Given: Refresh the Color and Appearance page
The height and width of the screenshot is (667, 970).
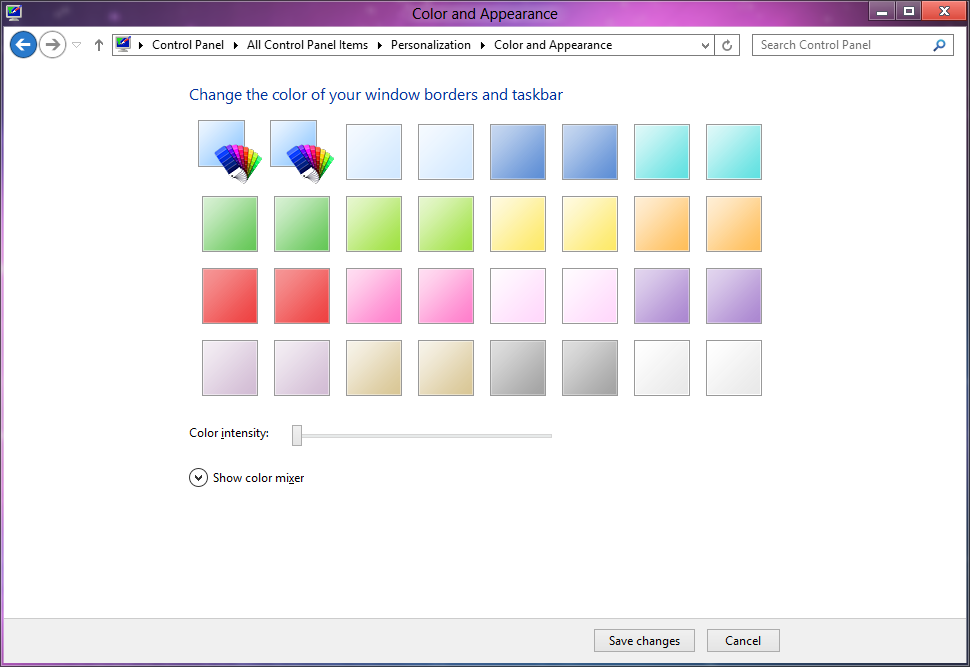Looking at the screenshot, I should pyautogui.click(x=727, y=45).
